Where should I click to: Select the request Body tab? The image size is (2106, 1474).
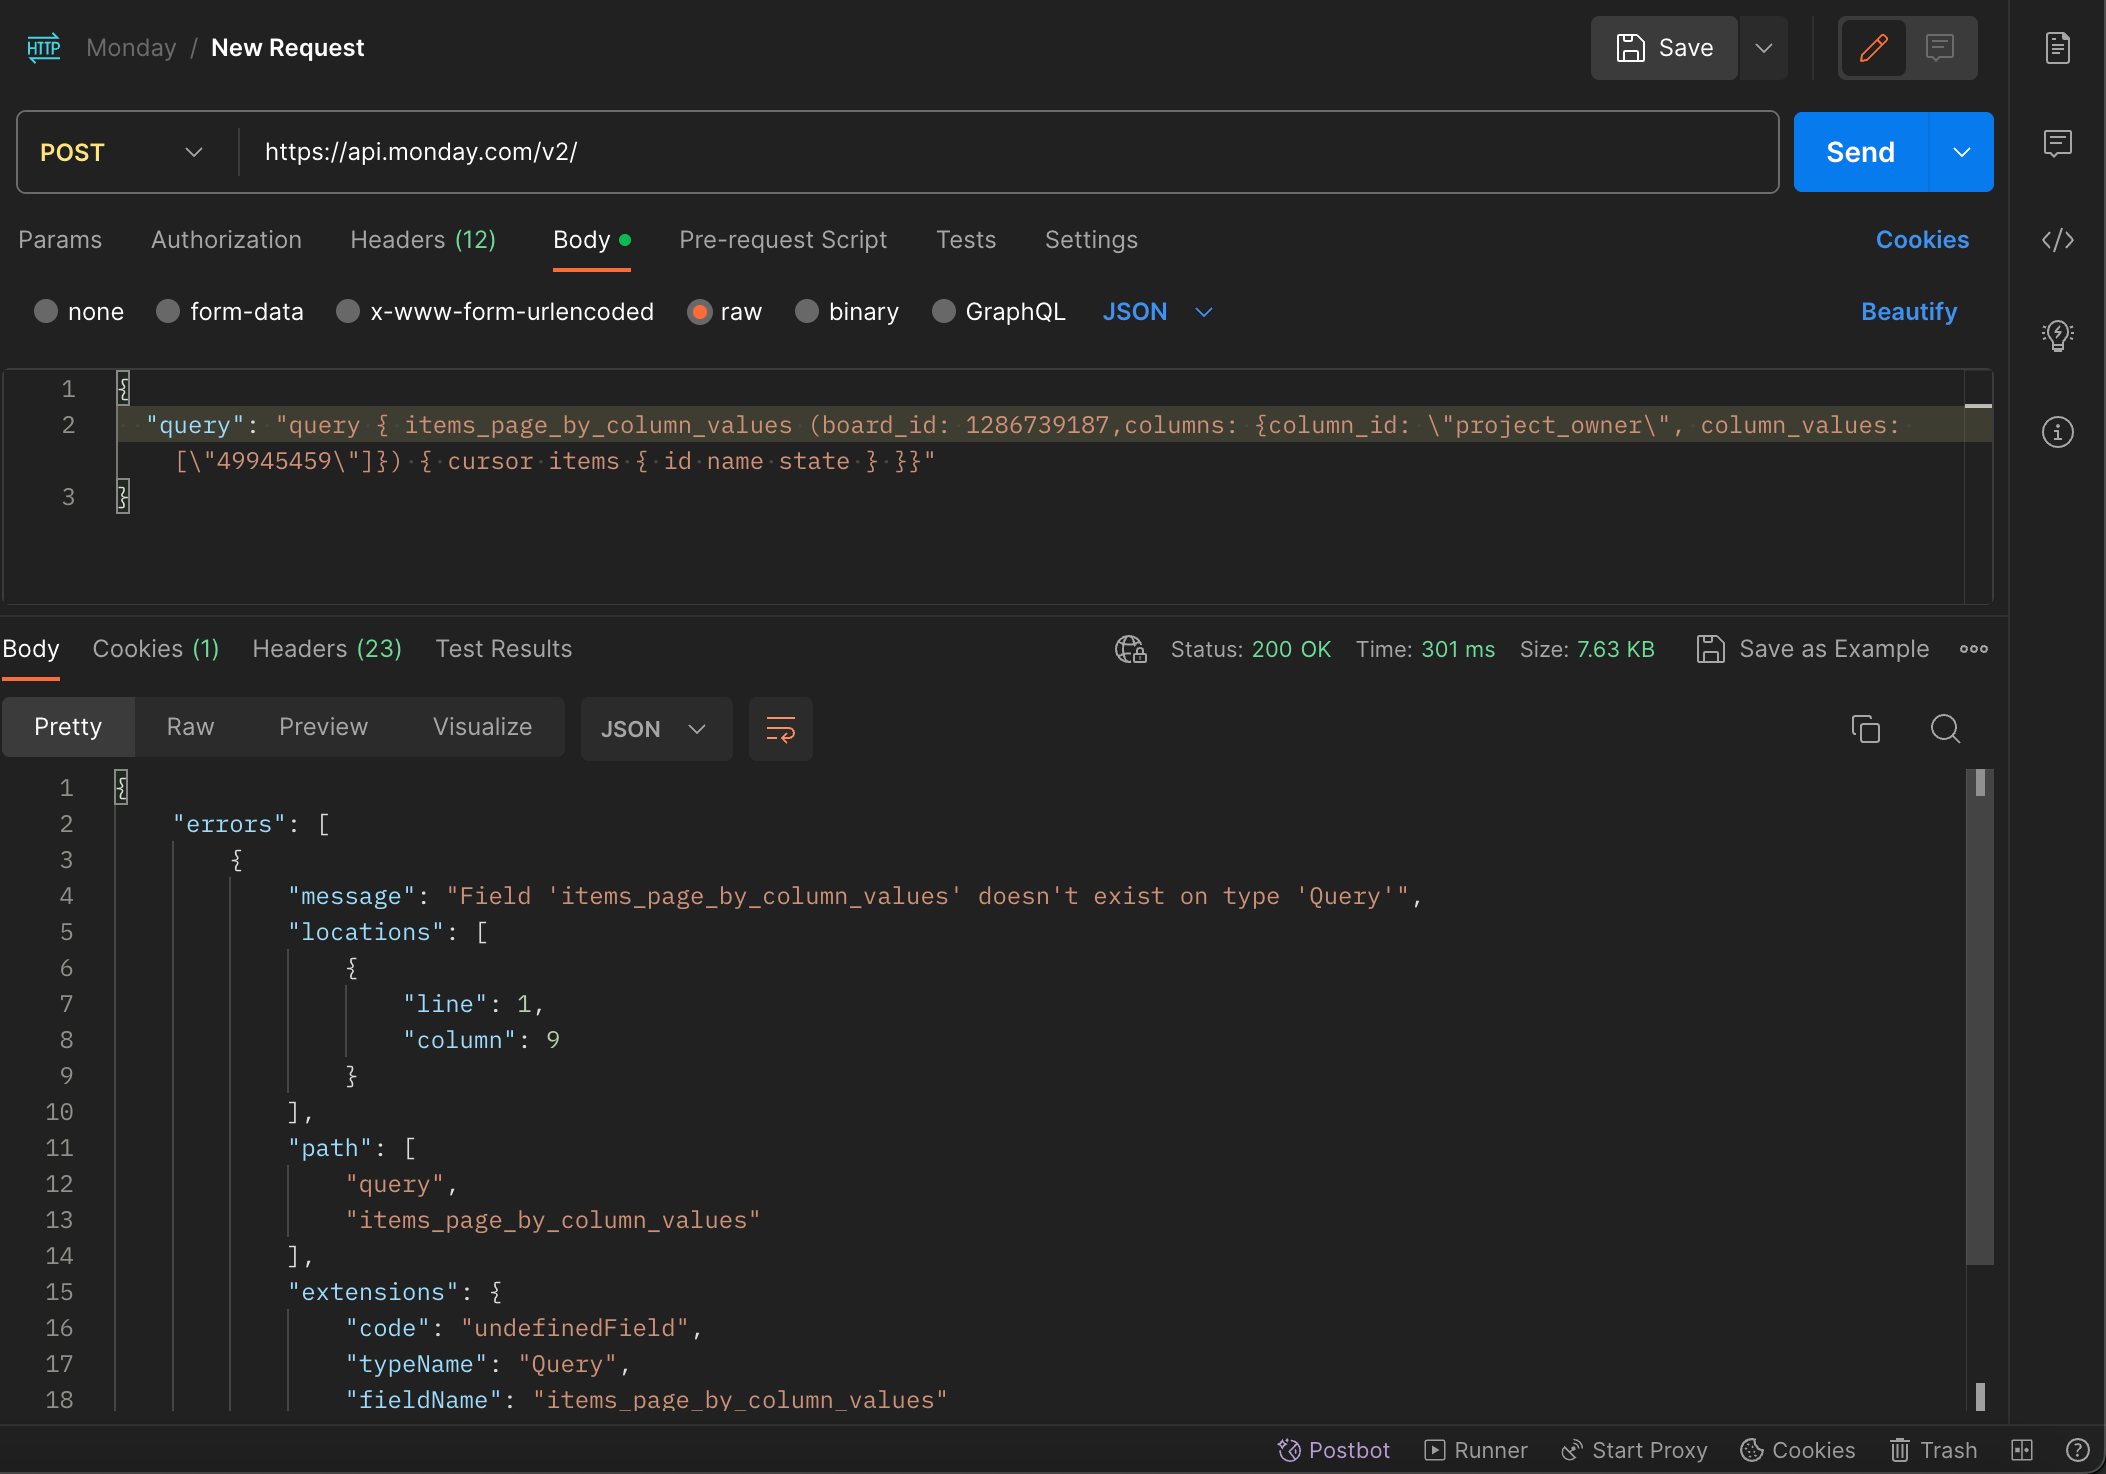(591, 240)
